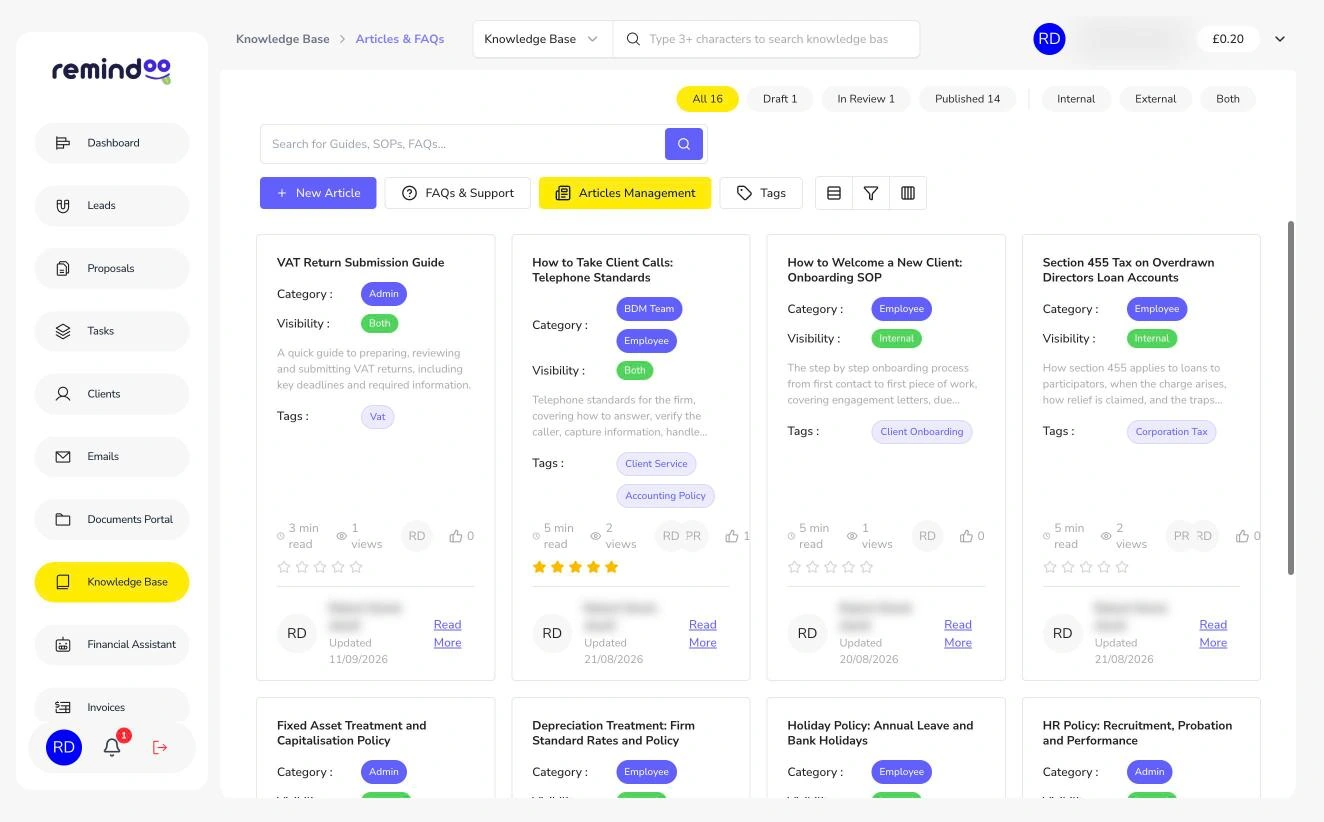This screenshot has height=822, width=1324.
Task: Filter by In Review 1
Action: [x=866, y=99]
